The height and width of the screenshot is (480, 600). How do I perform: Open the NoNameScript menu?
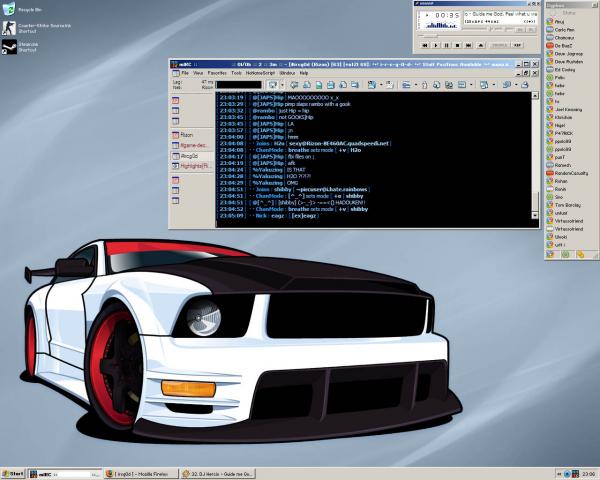click(260, 73)
